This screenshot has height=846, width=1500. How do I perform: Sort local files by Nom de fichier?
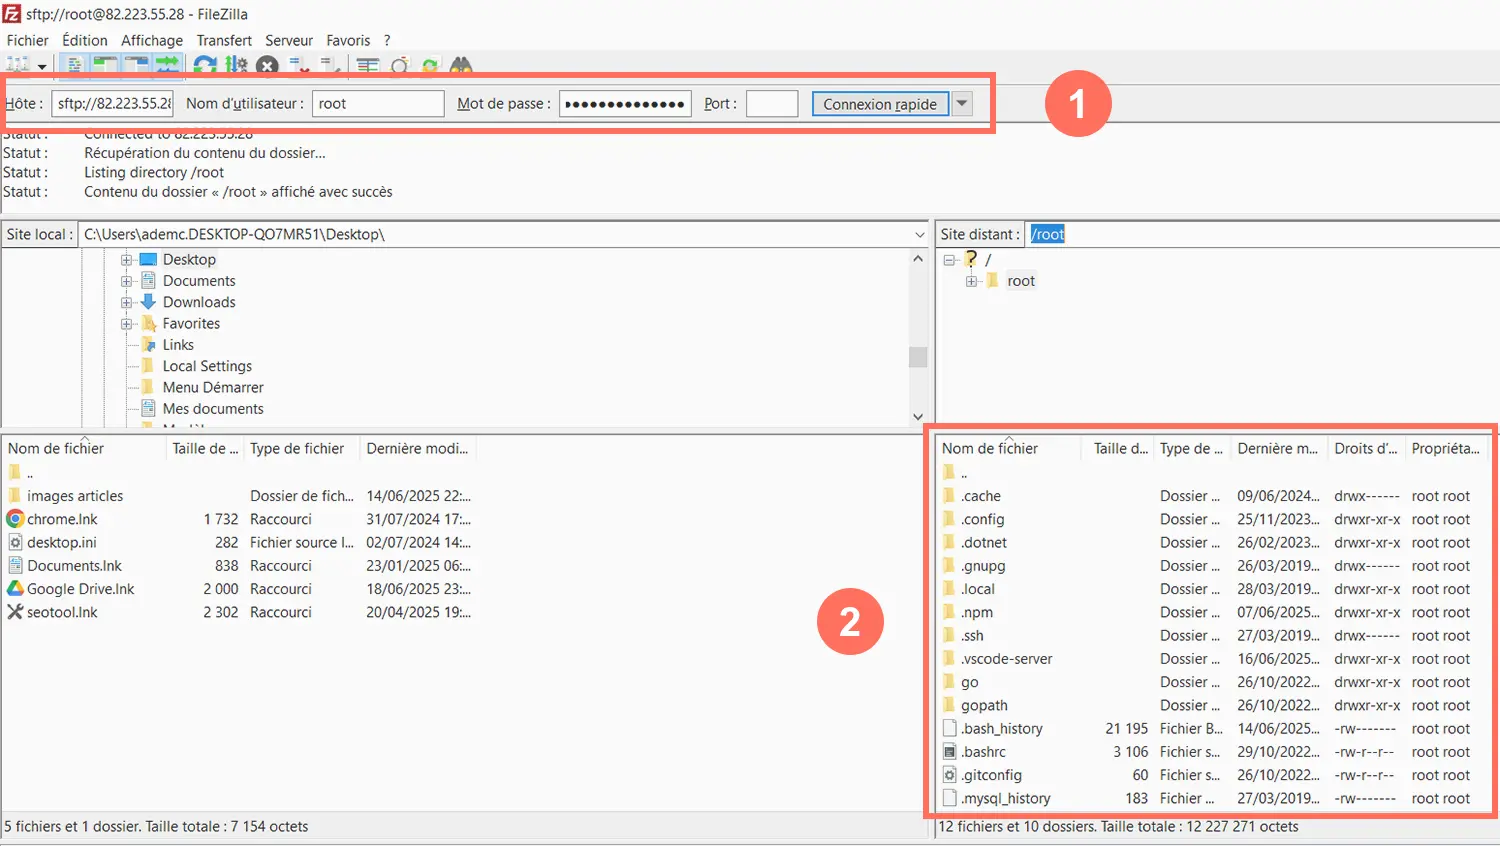[84, 449]
